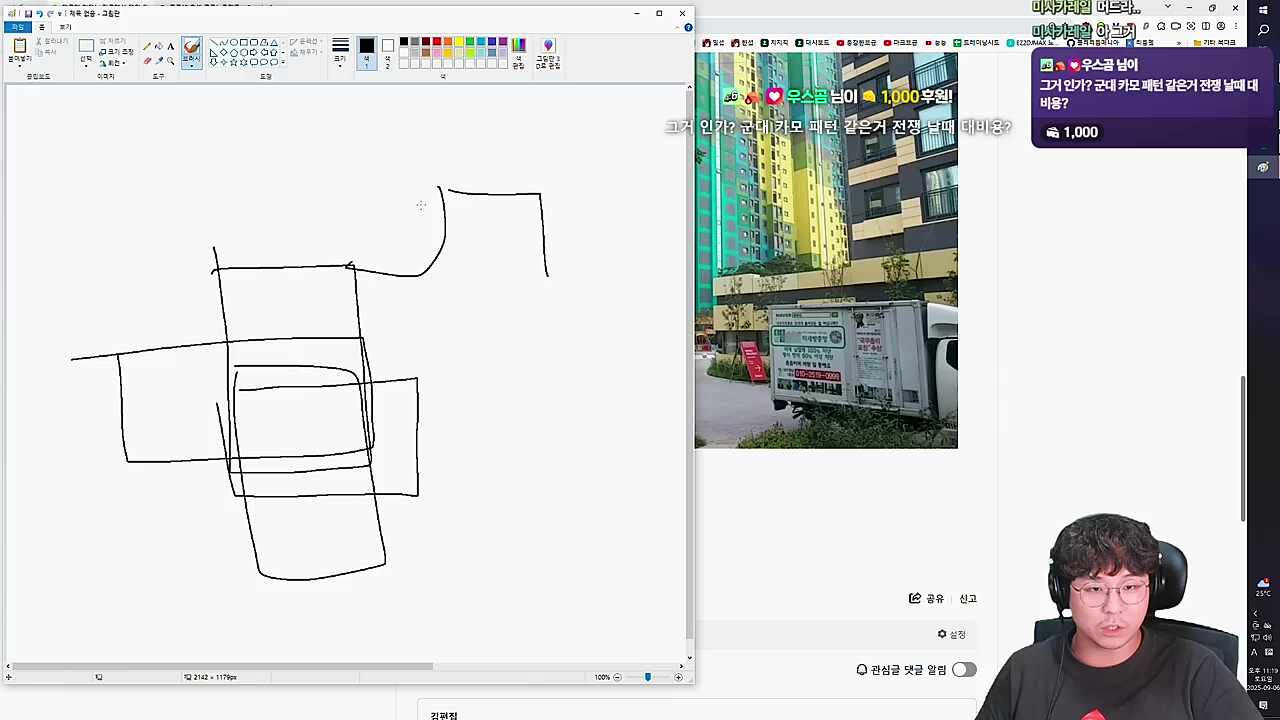This screenshot has width=1280, height=720.
Task: Switch to the View ribbon tab
Action: [x=65, y=27]
